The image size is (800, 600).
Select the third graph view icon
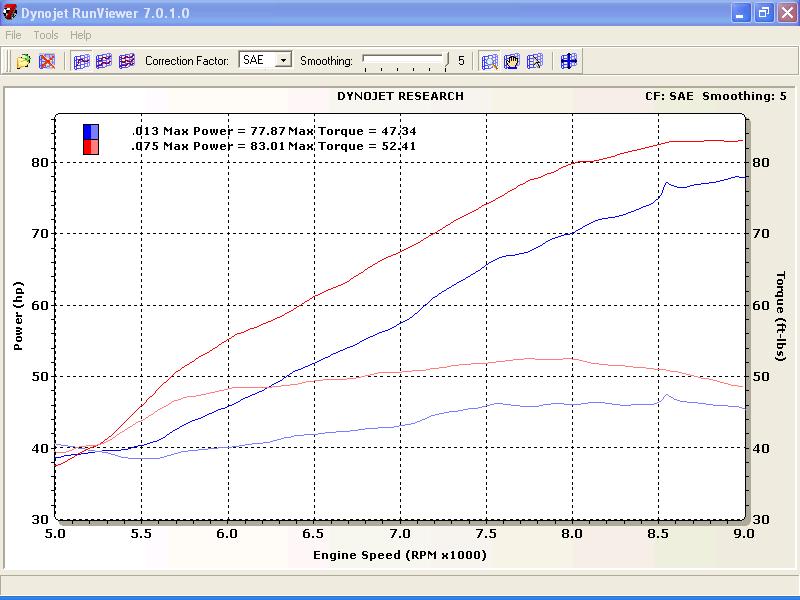pos(127,61)
